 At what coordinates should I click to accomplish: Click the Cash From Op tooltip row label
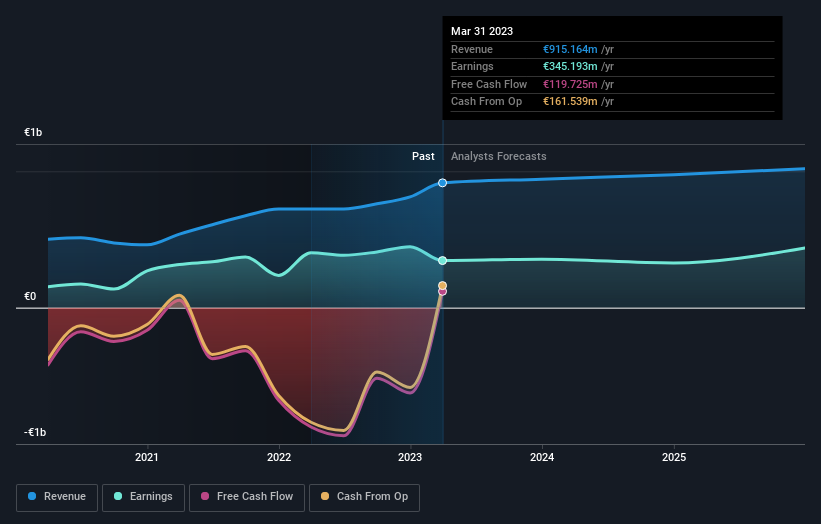[x=486, y=101]
